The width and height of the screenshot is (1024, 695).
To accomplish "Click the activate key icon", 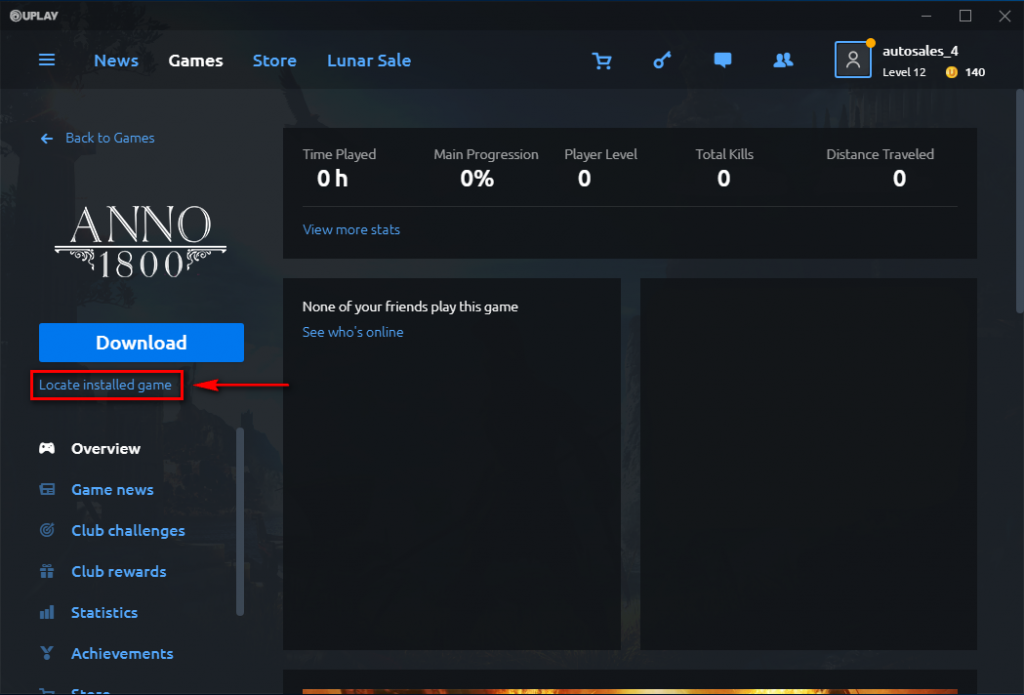I will [662, 61].
